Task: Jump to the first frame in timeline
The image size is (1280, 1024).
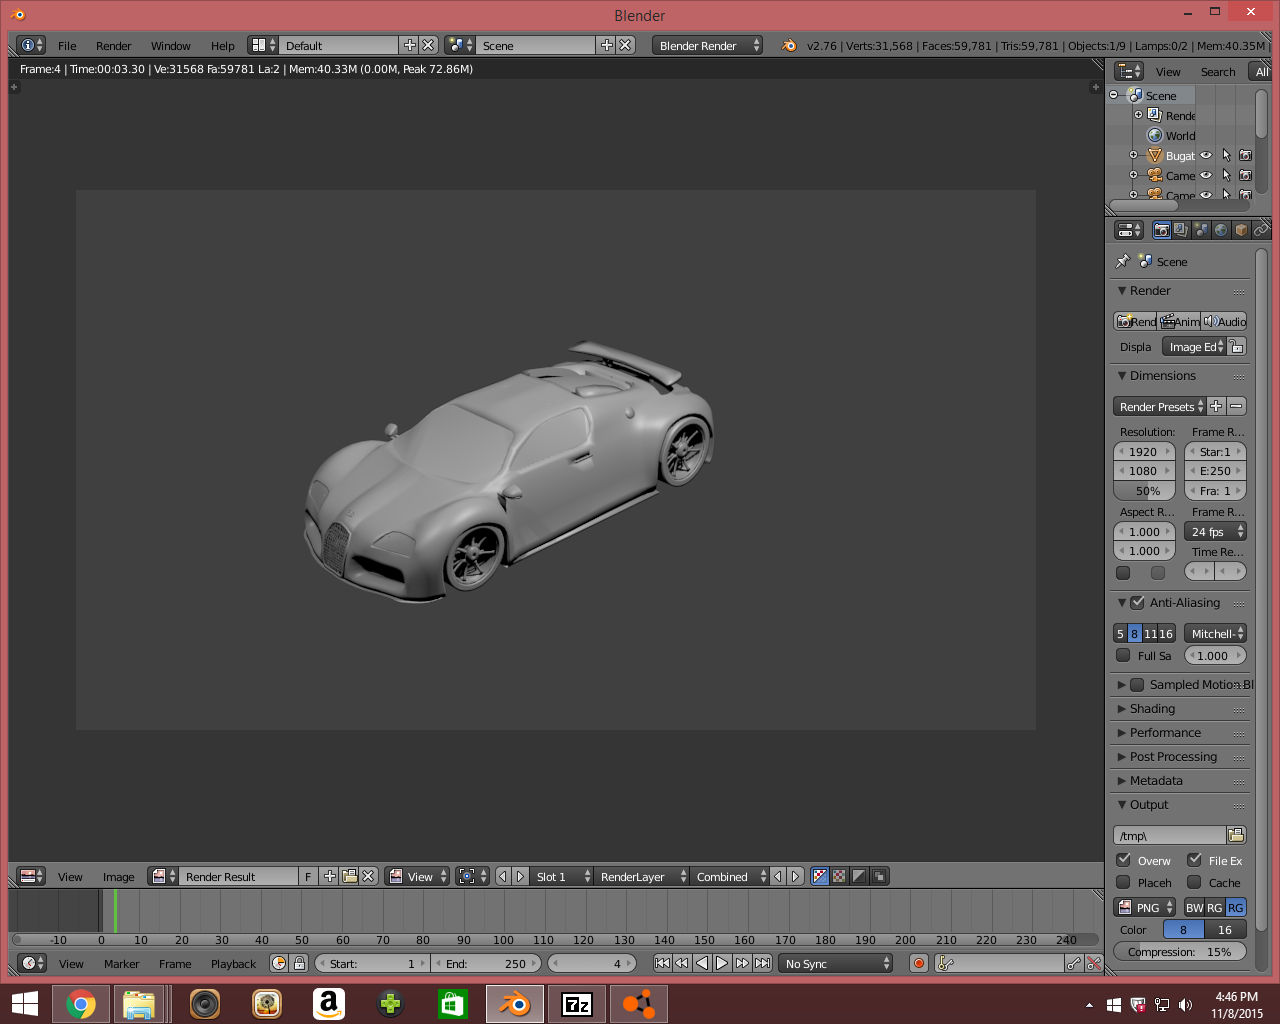Action: [x=662, y=963]
